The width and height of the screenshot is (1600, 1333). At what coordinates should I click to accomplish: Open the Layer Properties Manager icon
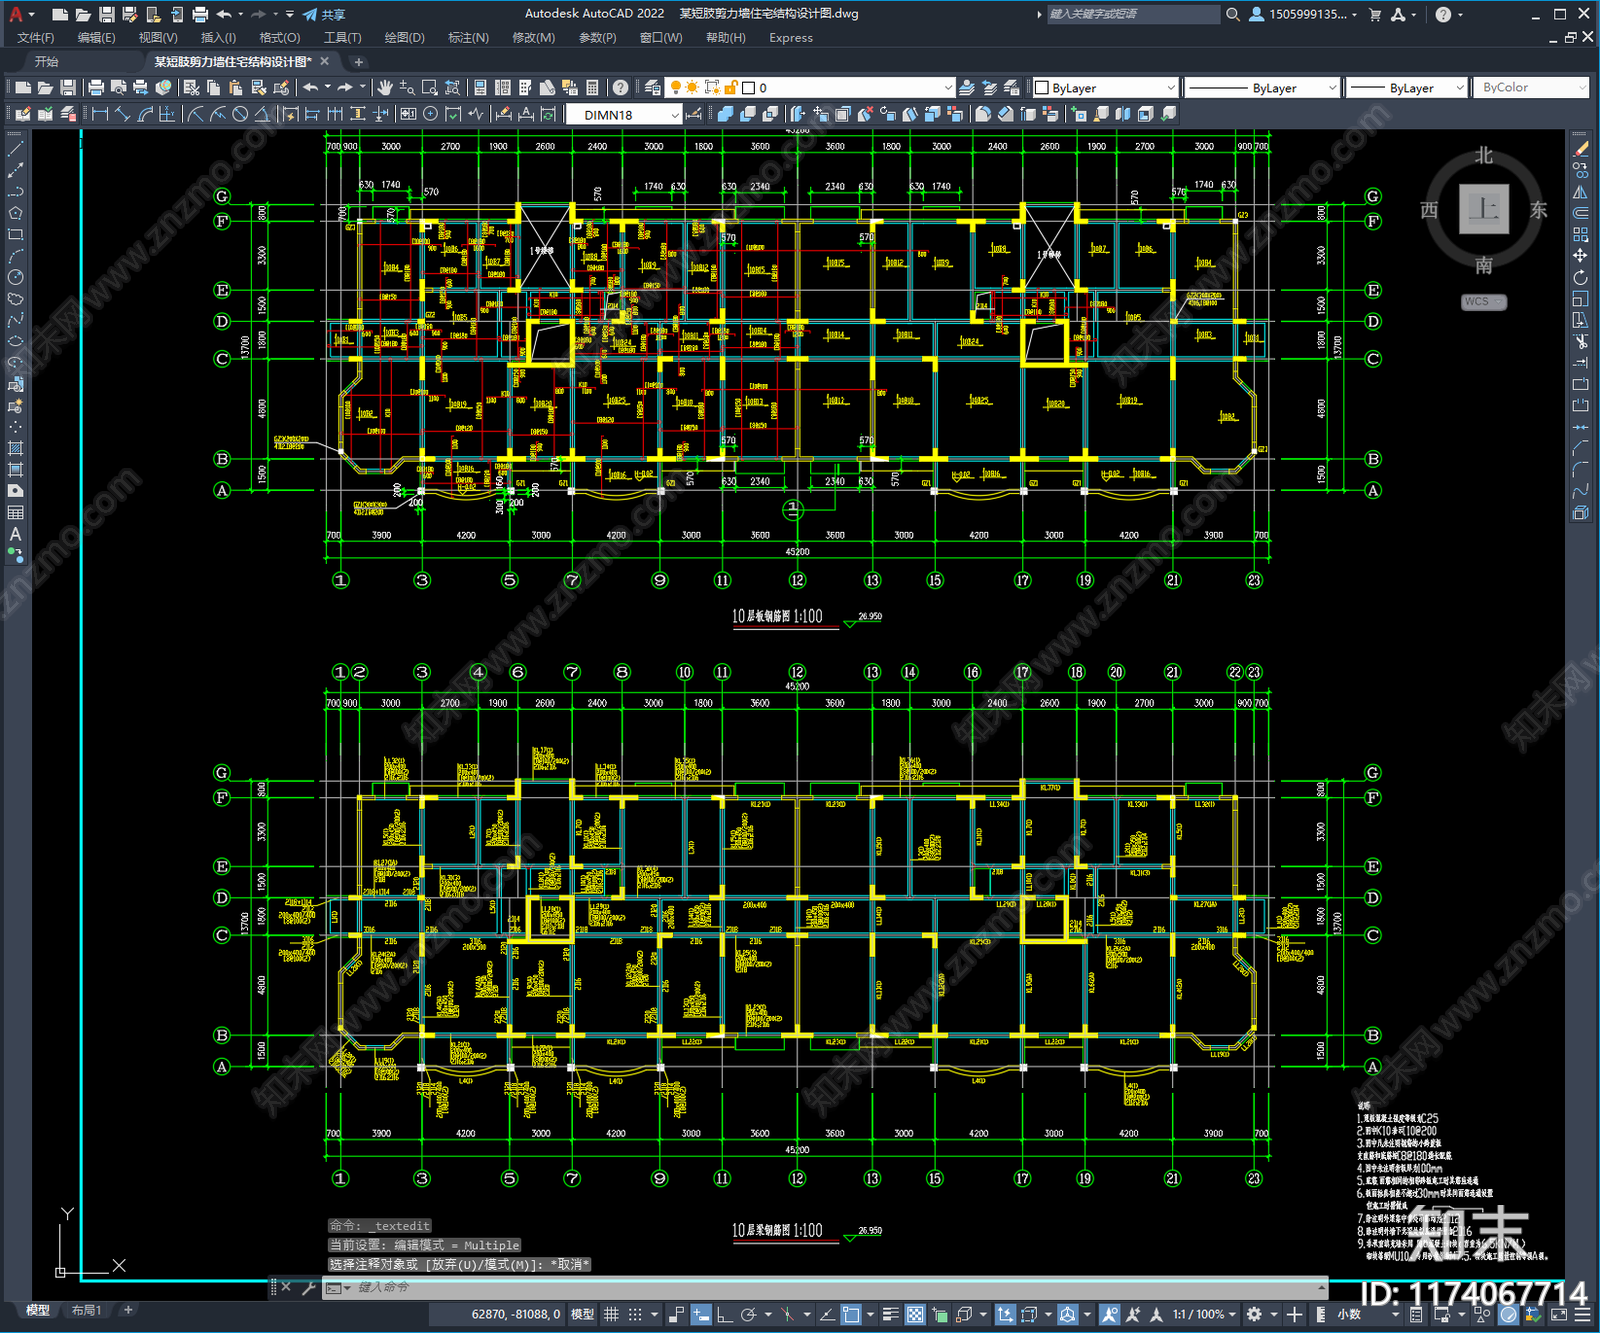(x=653, y=88)
